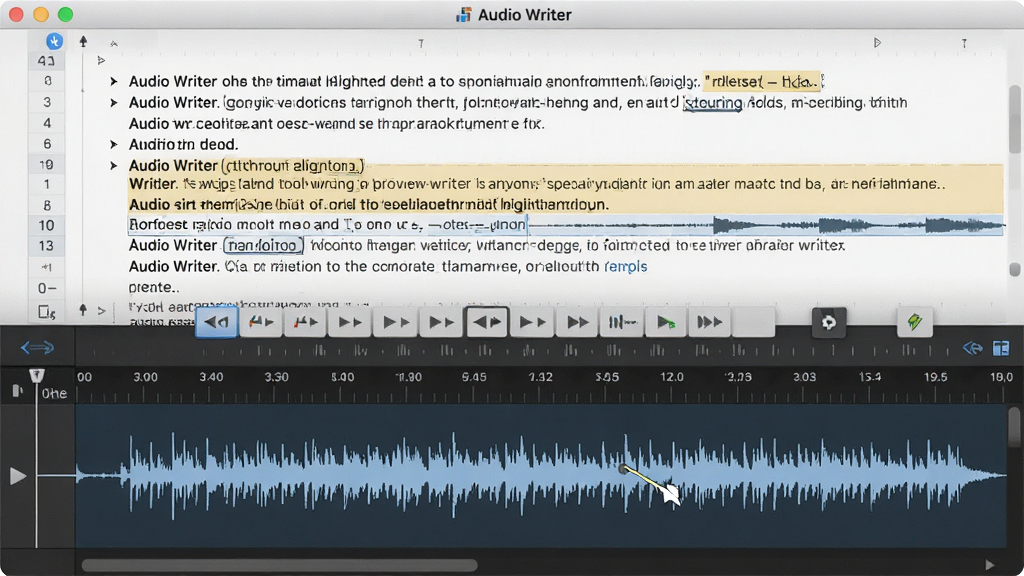The width and height of the screenshot is (1024, 576).
Task: Click the blue highlighted rewind button
Action: [x=217, y=322]
